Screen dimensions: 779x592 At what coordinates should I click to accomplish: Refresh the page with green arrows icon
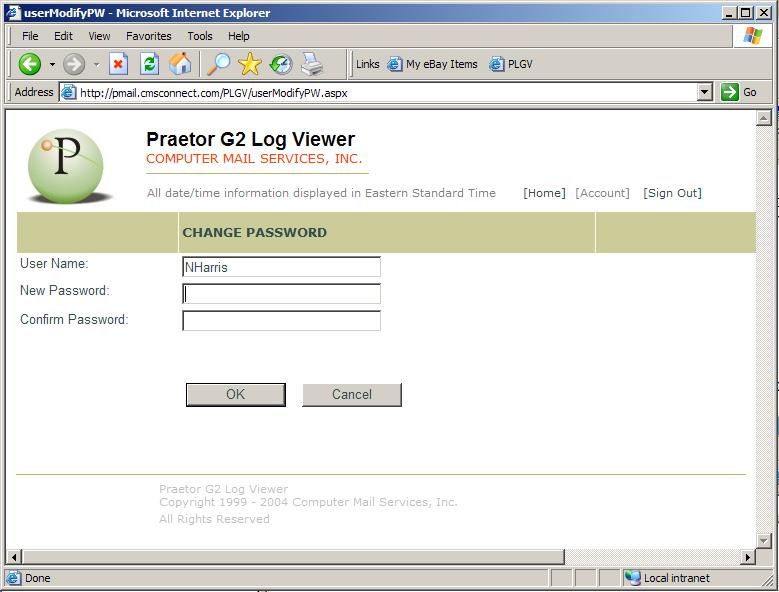tap(149, 64)
